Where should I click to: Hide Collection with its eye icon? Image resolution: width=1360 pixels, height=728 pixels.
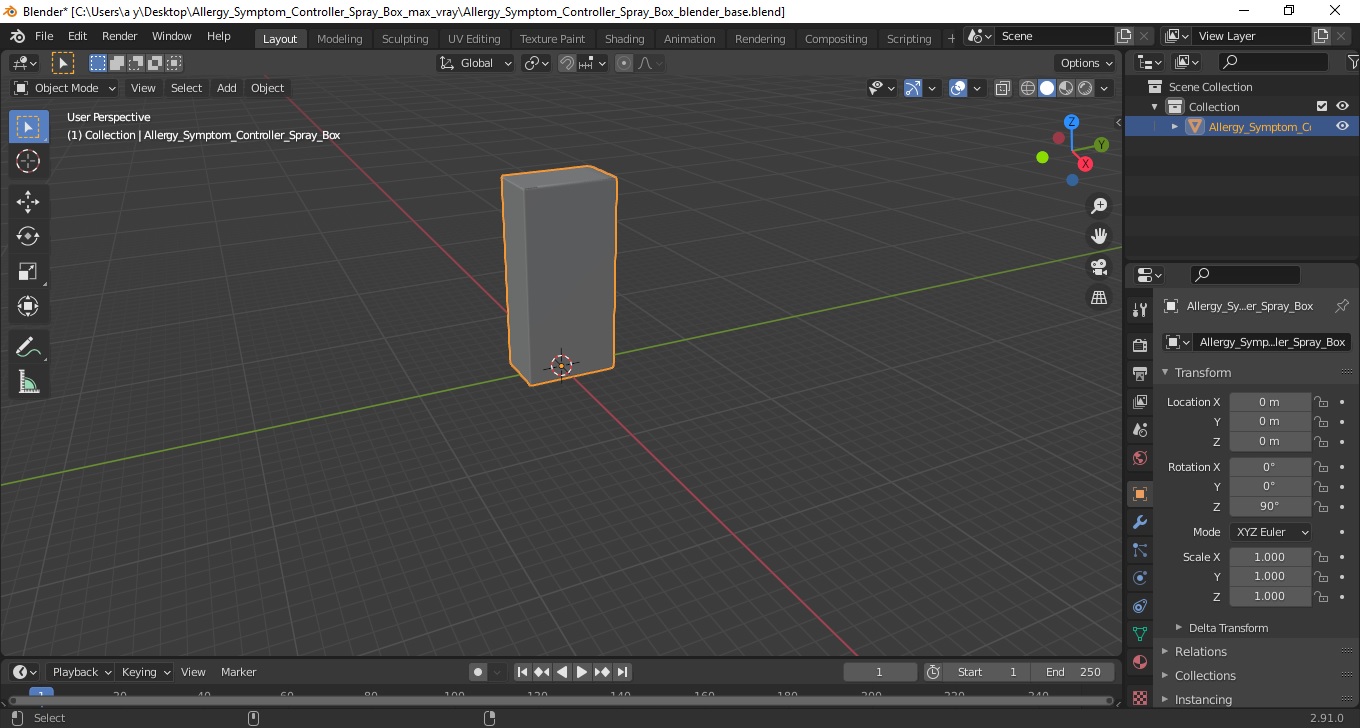1342,106
